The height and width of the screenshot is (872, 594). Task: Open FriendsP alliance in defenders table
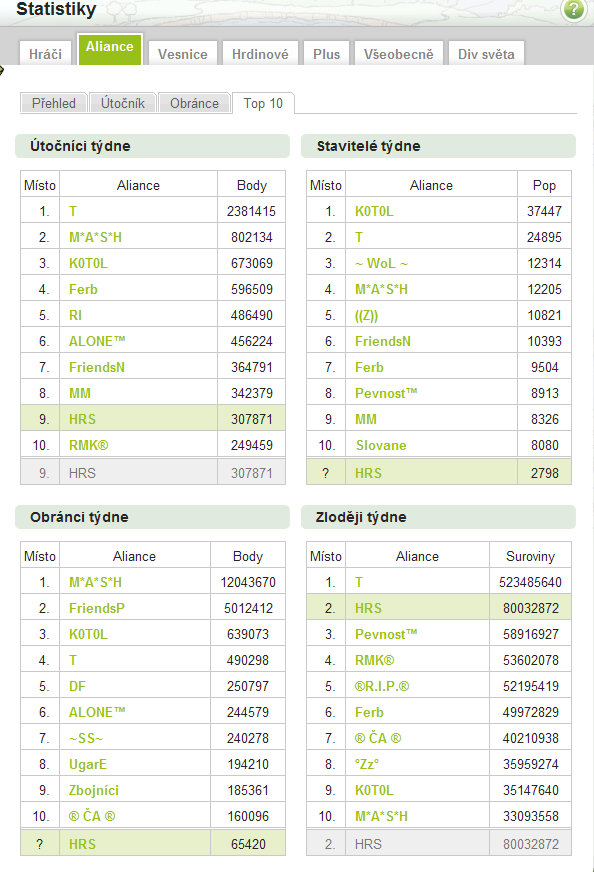(97, 608)
